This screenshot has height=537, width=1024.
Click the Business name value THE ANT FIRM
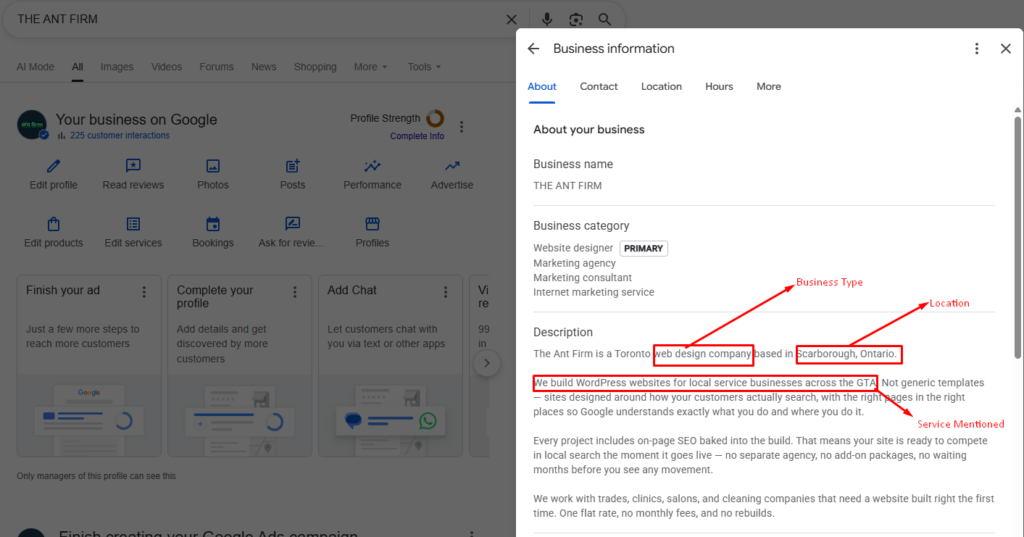568,186
